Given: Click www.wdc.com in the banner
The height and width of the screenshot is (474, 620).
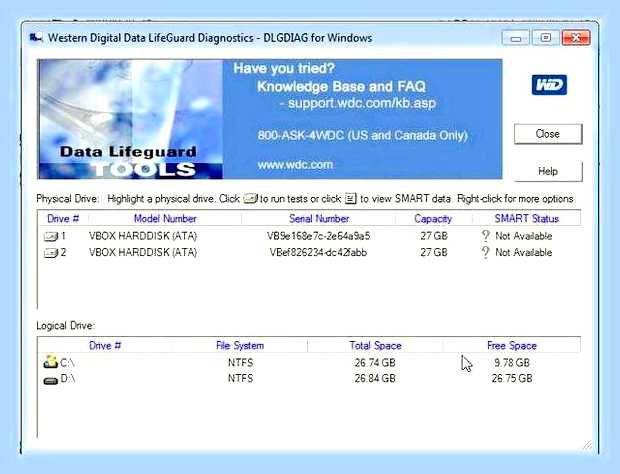Looking at the screenshot, I should pos(295,164).
